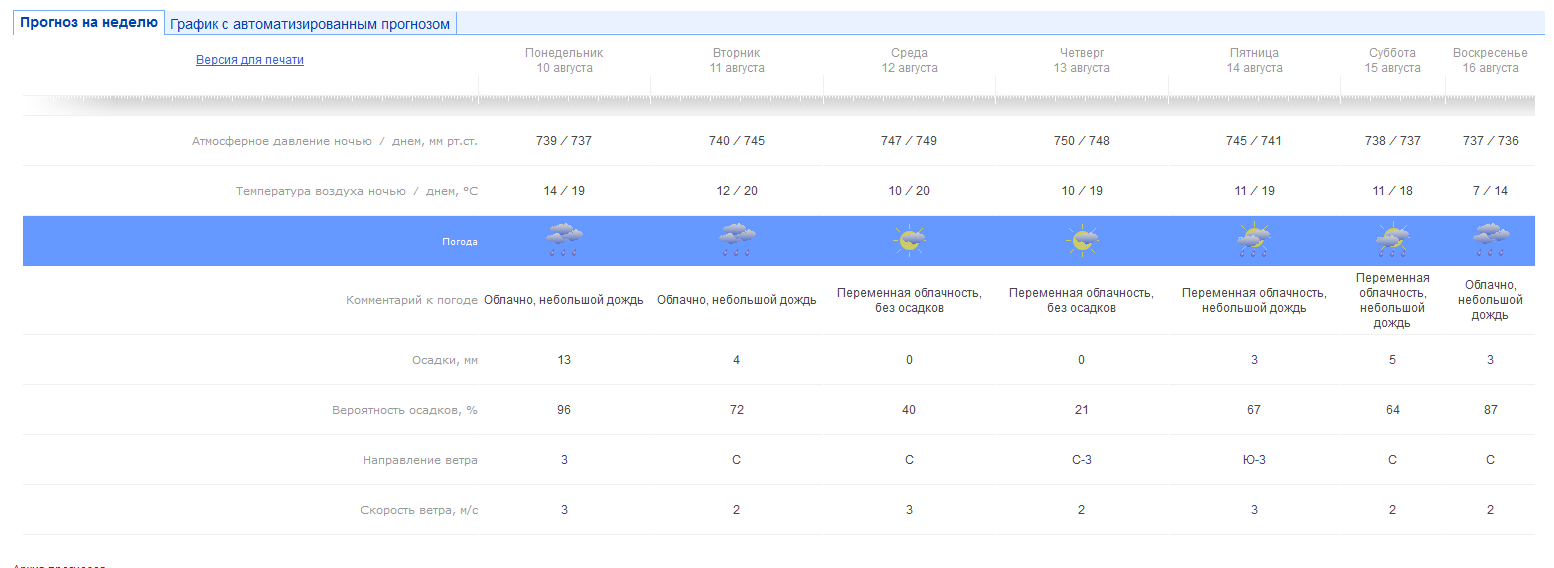The width and height of the screenshot is (1554, 568).
Task: Switch to Прогноз на неделю tab
Action: (x=89, y=23)
